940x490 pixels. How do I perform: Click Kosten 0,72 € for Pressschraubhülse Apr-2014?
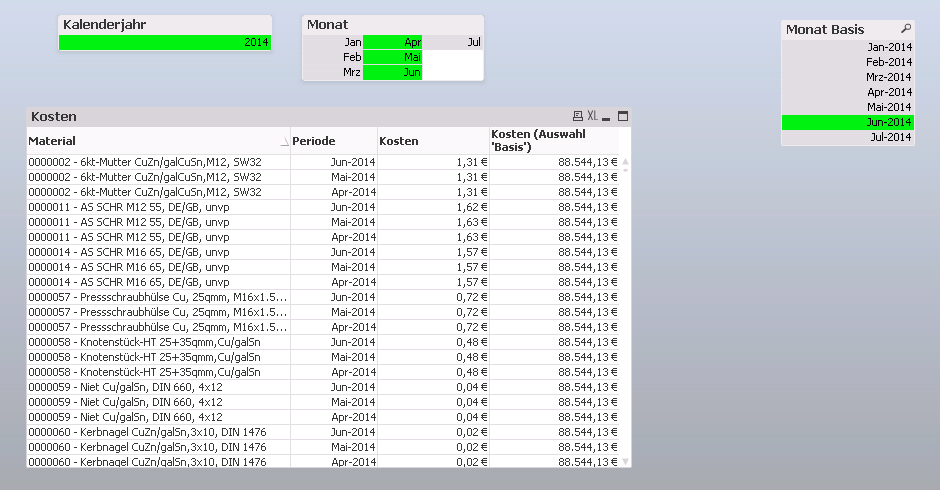point(433,327)
